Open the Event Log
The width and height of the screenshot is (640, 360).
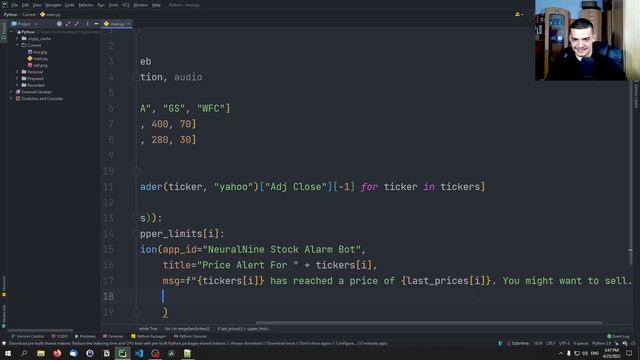pos(618,336)
